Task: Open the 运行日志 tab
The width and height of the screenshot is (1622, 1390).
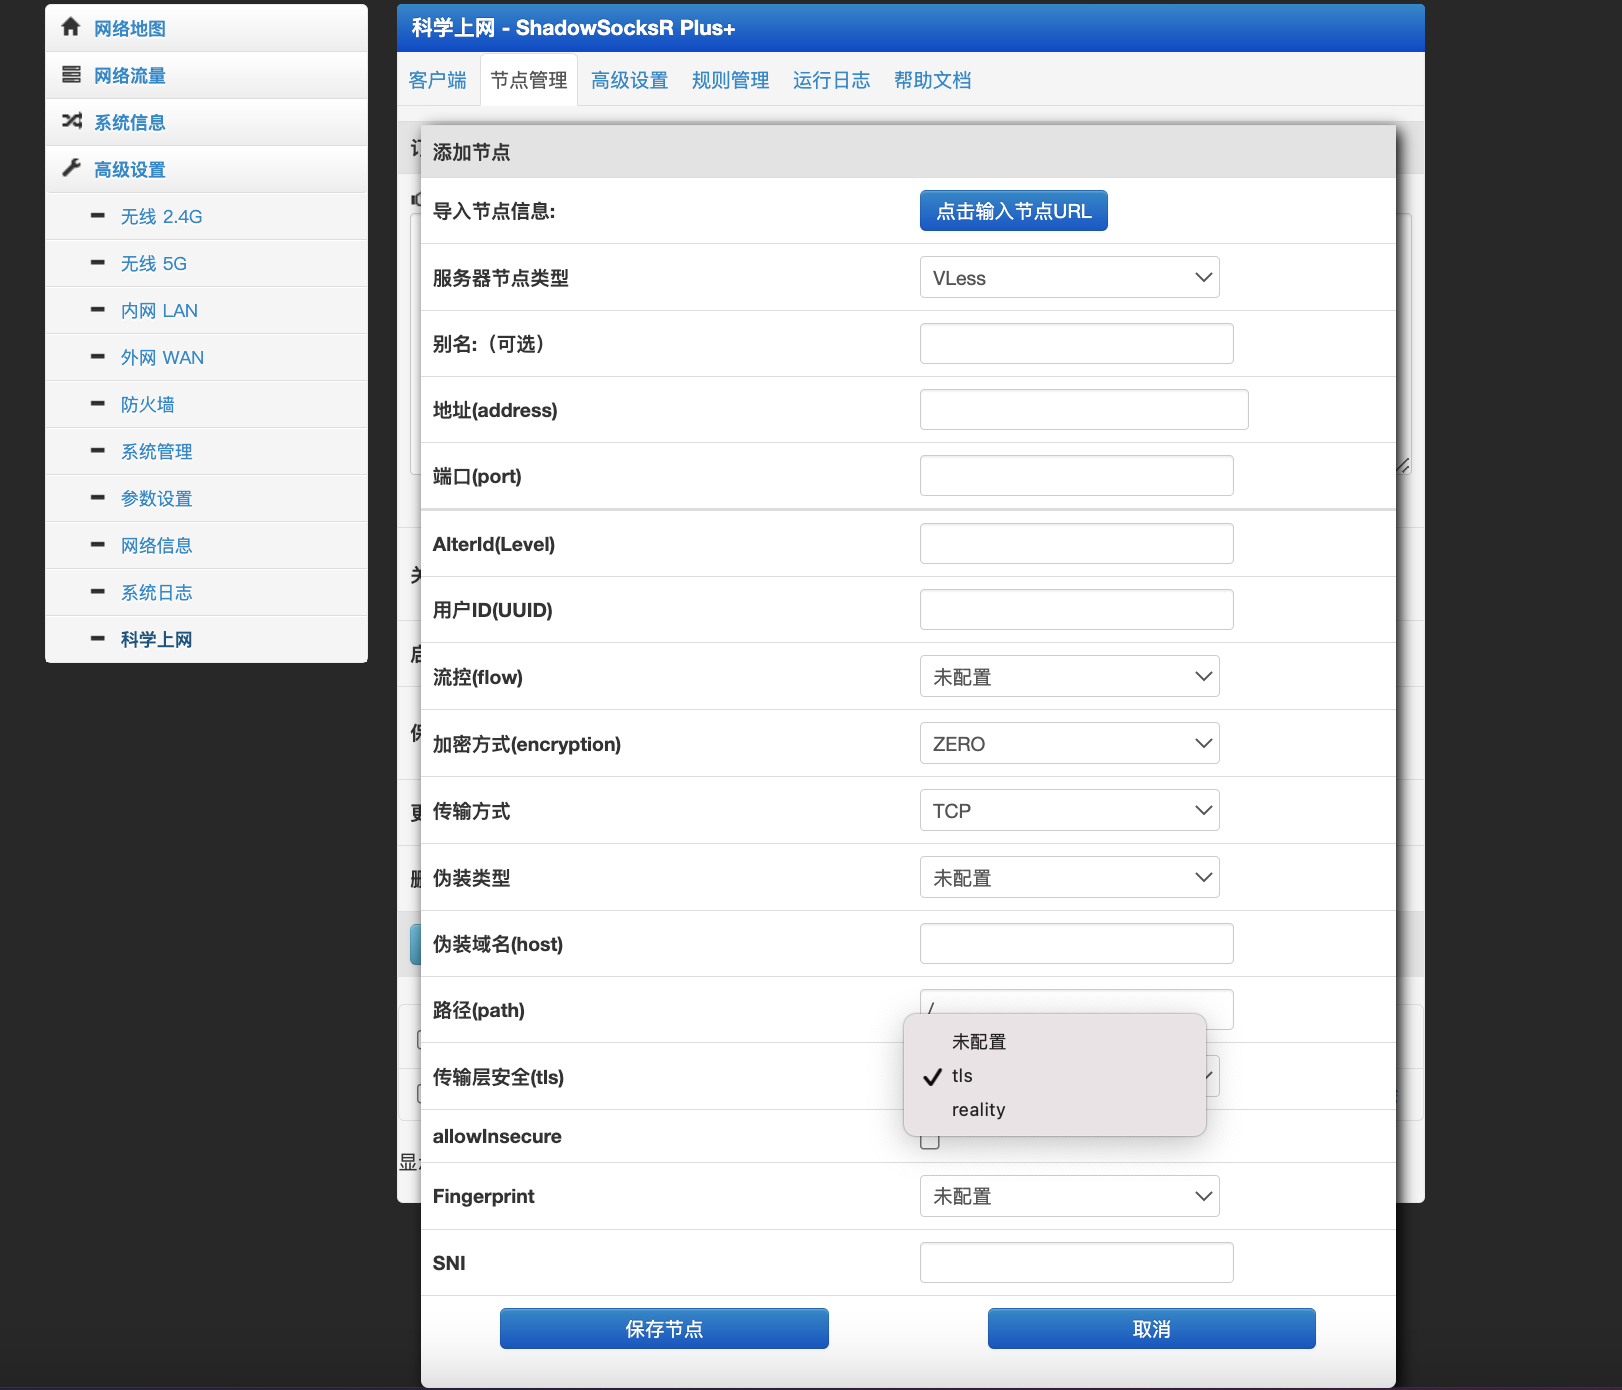Action: point(832,80)
